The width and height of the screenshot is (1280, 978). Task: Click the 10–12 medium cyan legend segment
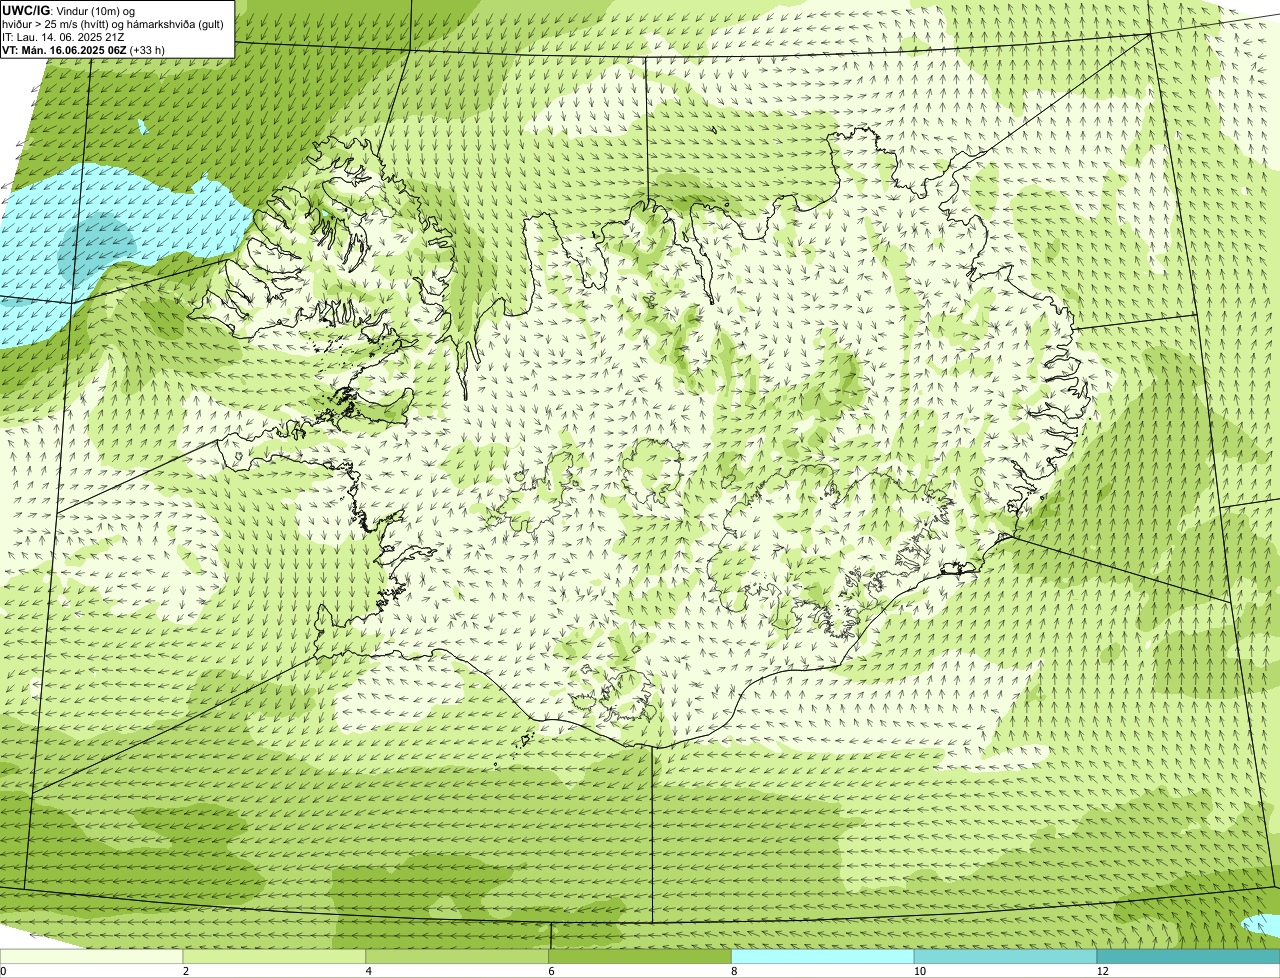[x=1006, y=957]
